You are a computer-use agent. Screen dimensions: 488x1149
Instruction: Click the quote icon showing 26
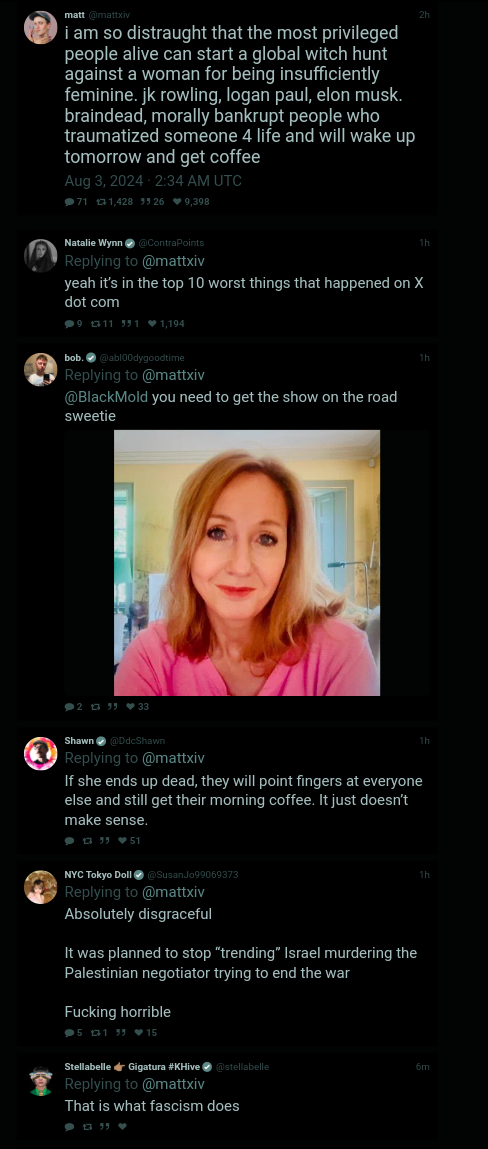click(x=146, y=202)
